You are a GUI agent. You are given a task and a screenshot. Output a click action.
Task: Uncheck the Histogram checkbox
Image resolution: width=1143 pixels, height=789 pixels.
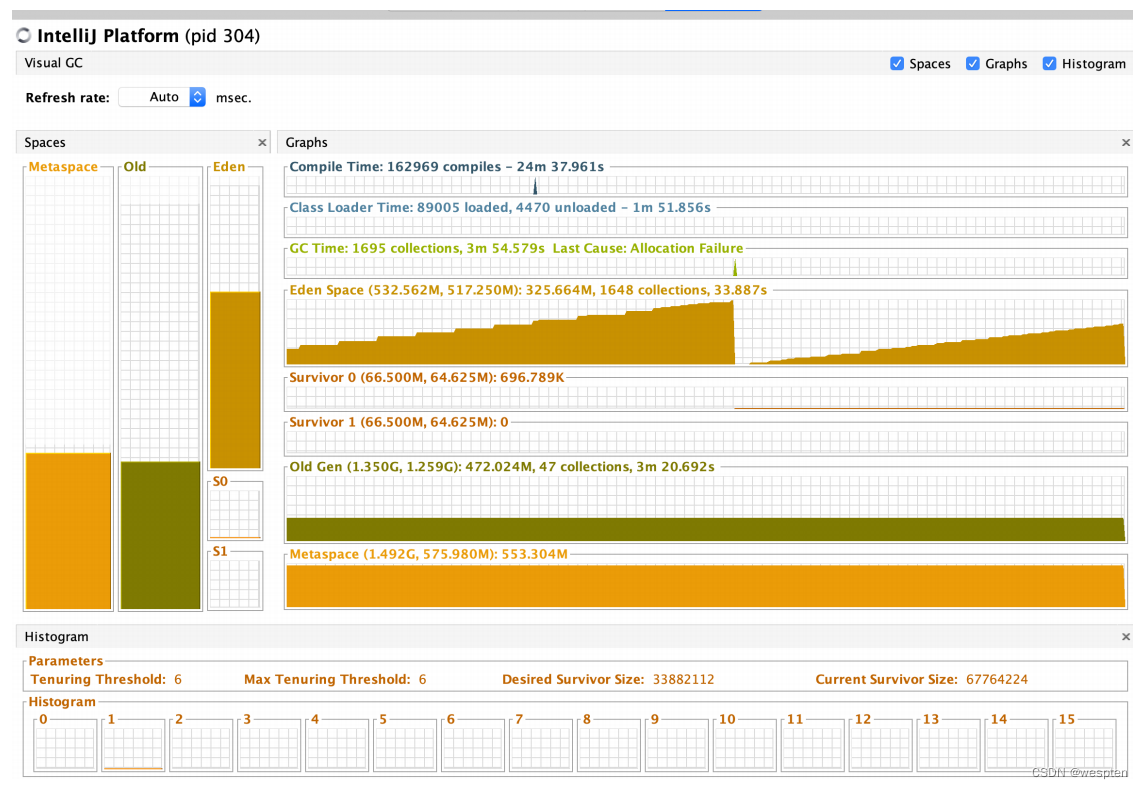pyautogui.click(x=1049, y=63)
